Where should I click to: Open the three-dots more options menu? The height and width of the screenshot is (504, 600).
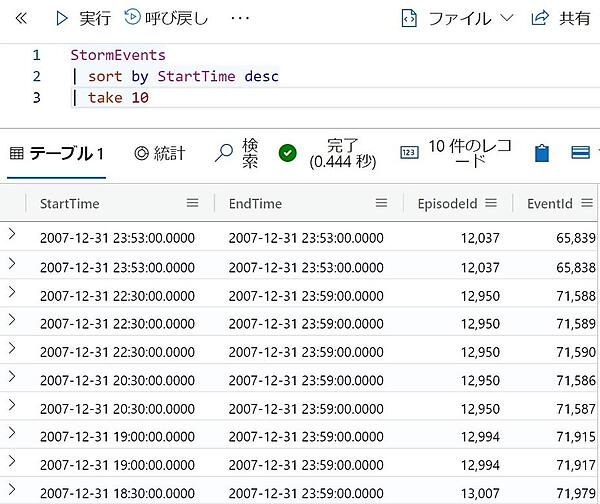pos(240,18)
